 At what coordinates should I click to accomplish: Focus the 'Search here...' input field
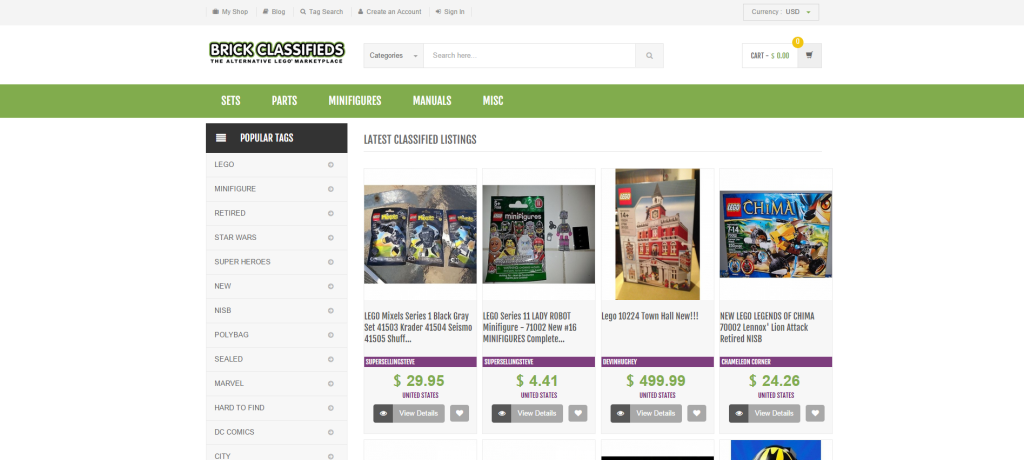529,56
